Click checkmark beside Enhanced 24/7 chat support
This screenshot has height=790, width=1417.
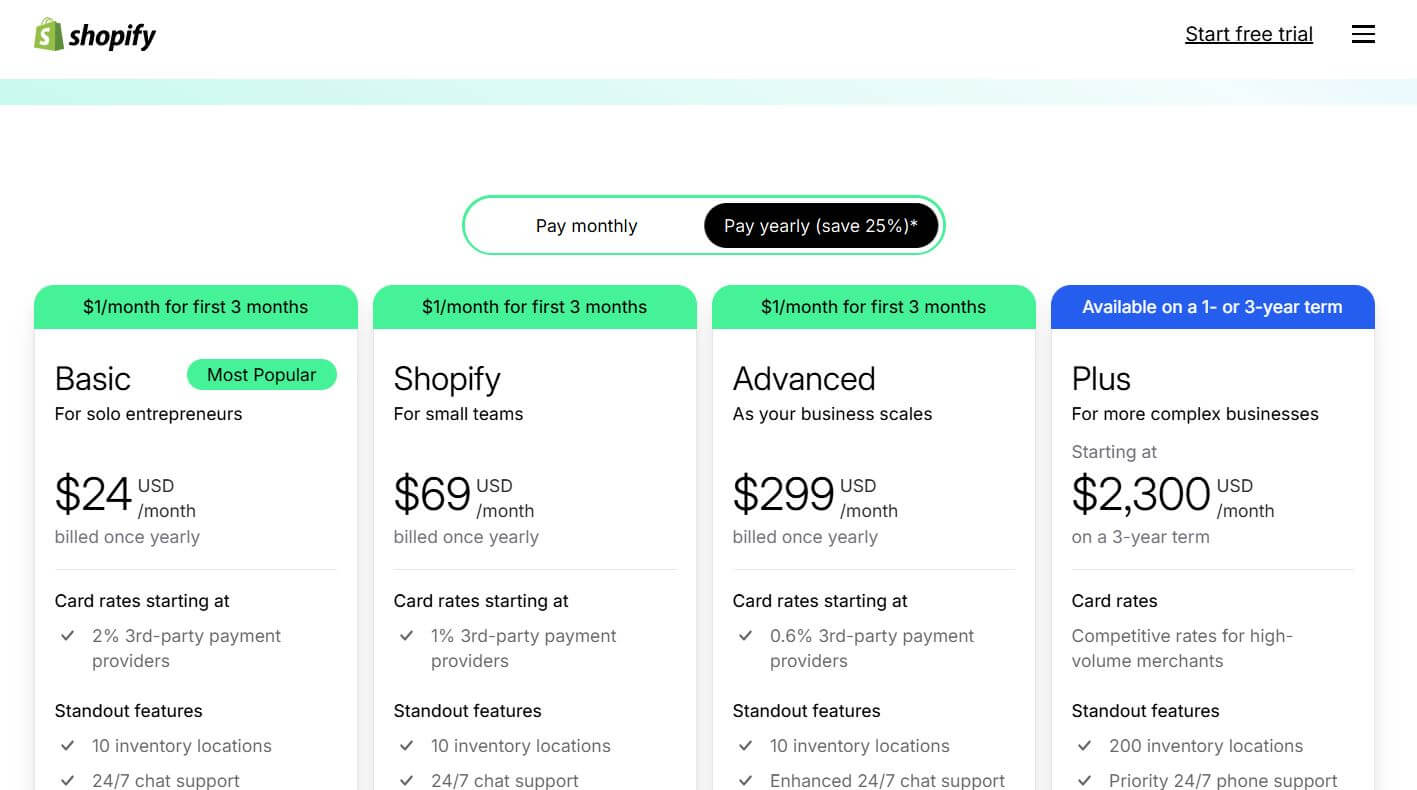[x=746, y=780]
